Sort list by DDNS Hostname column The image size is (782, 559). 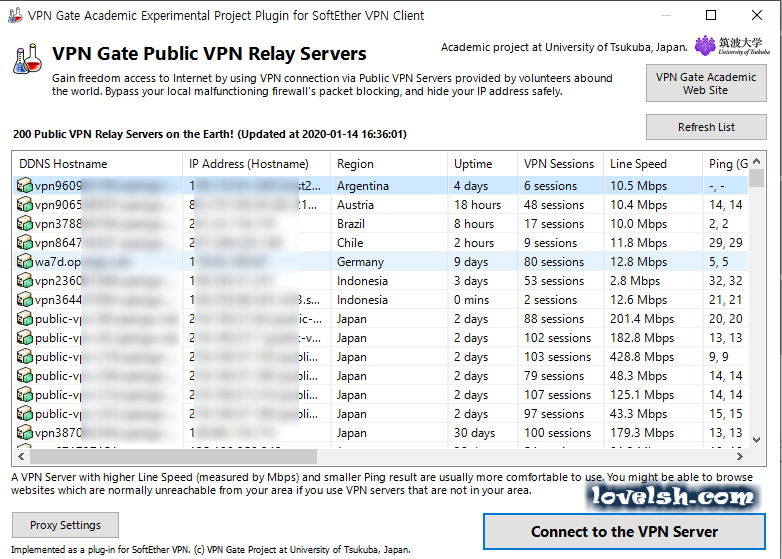(97, 164)
